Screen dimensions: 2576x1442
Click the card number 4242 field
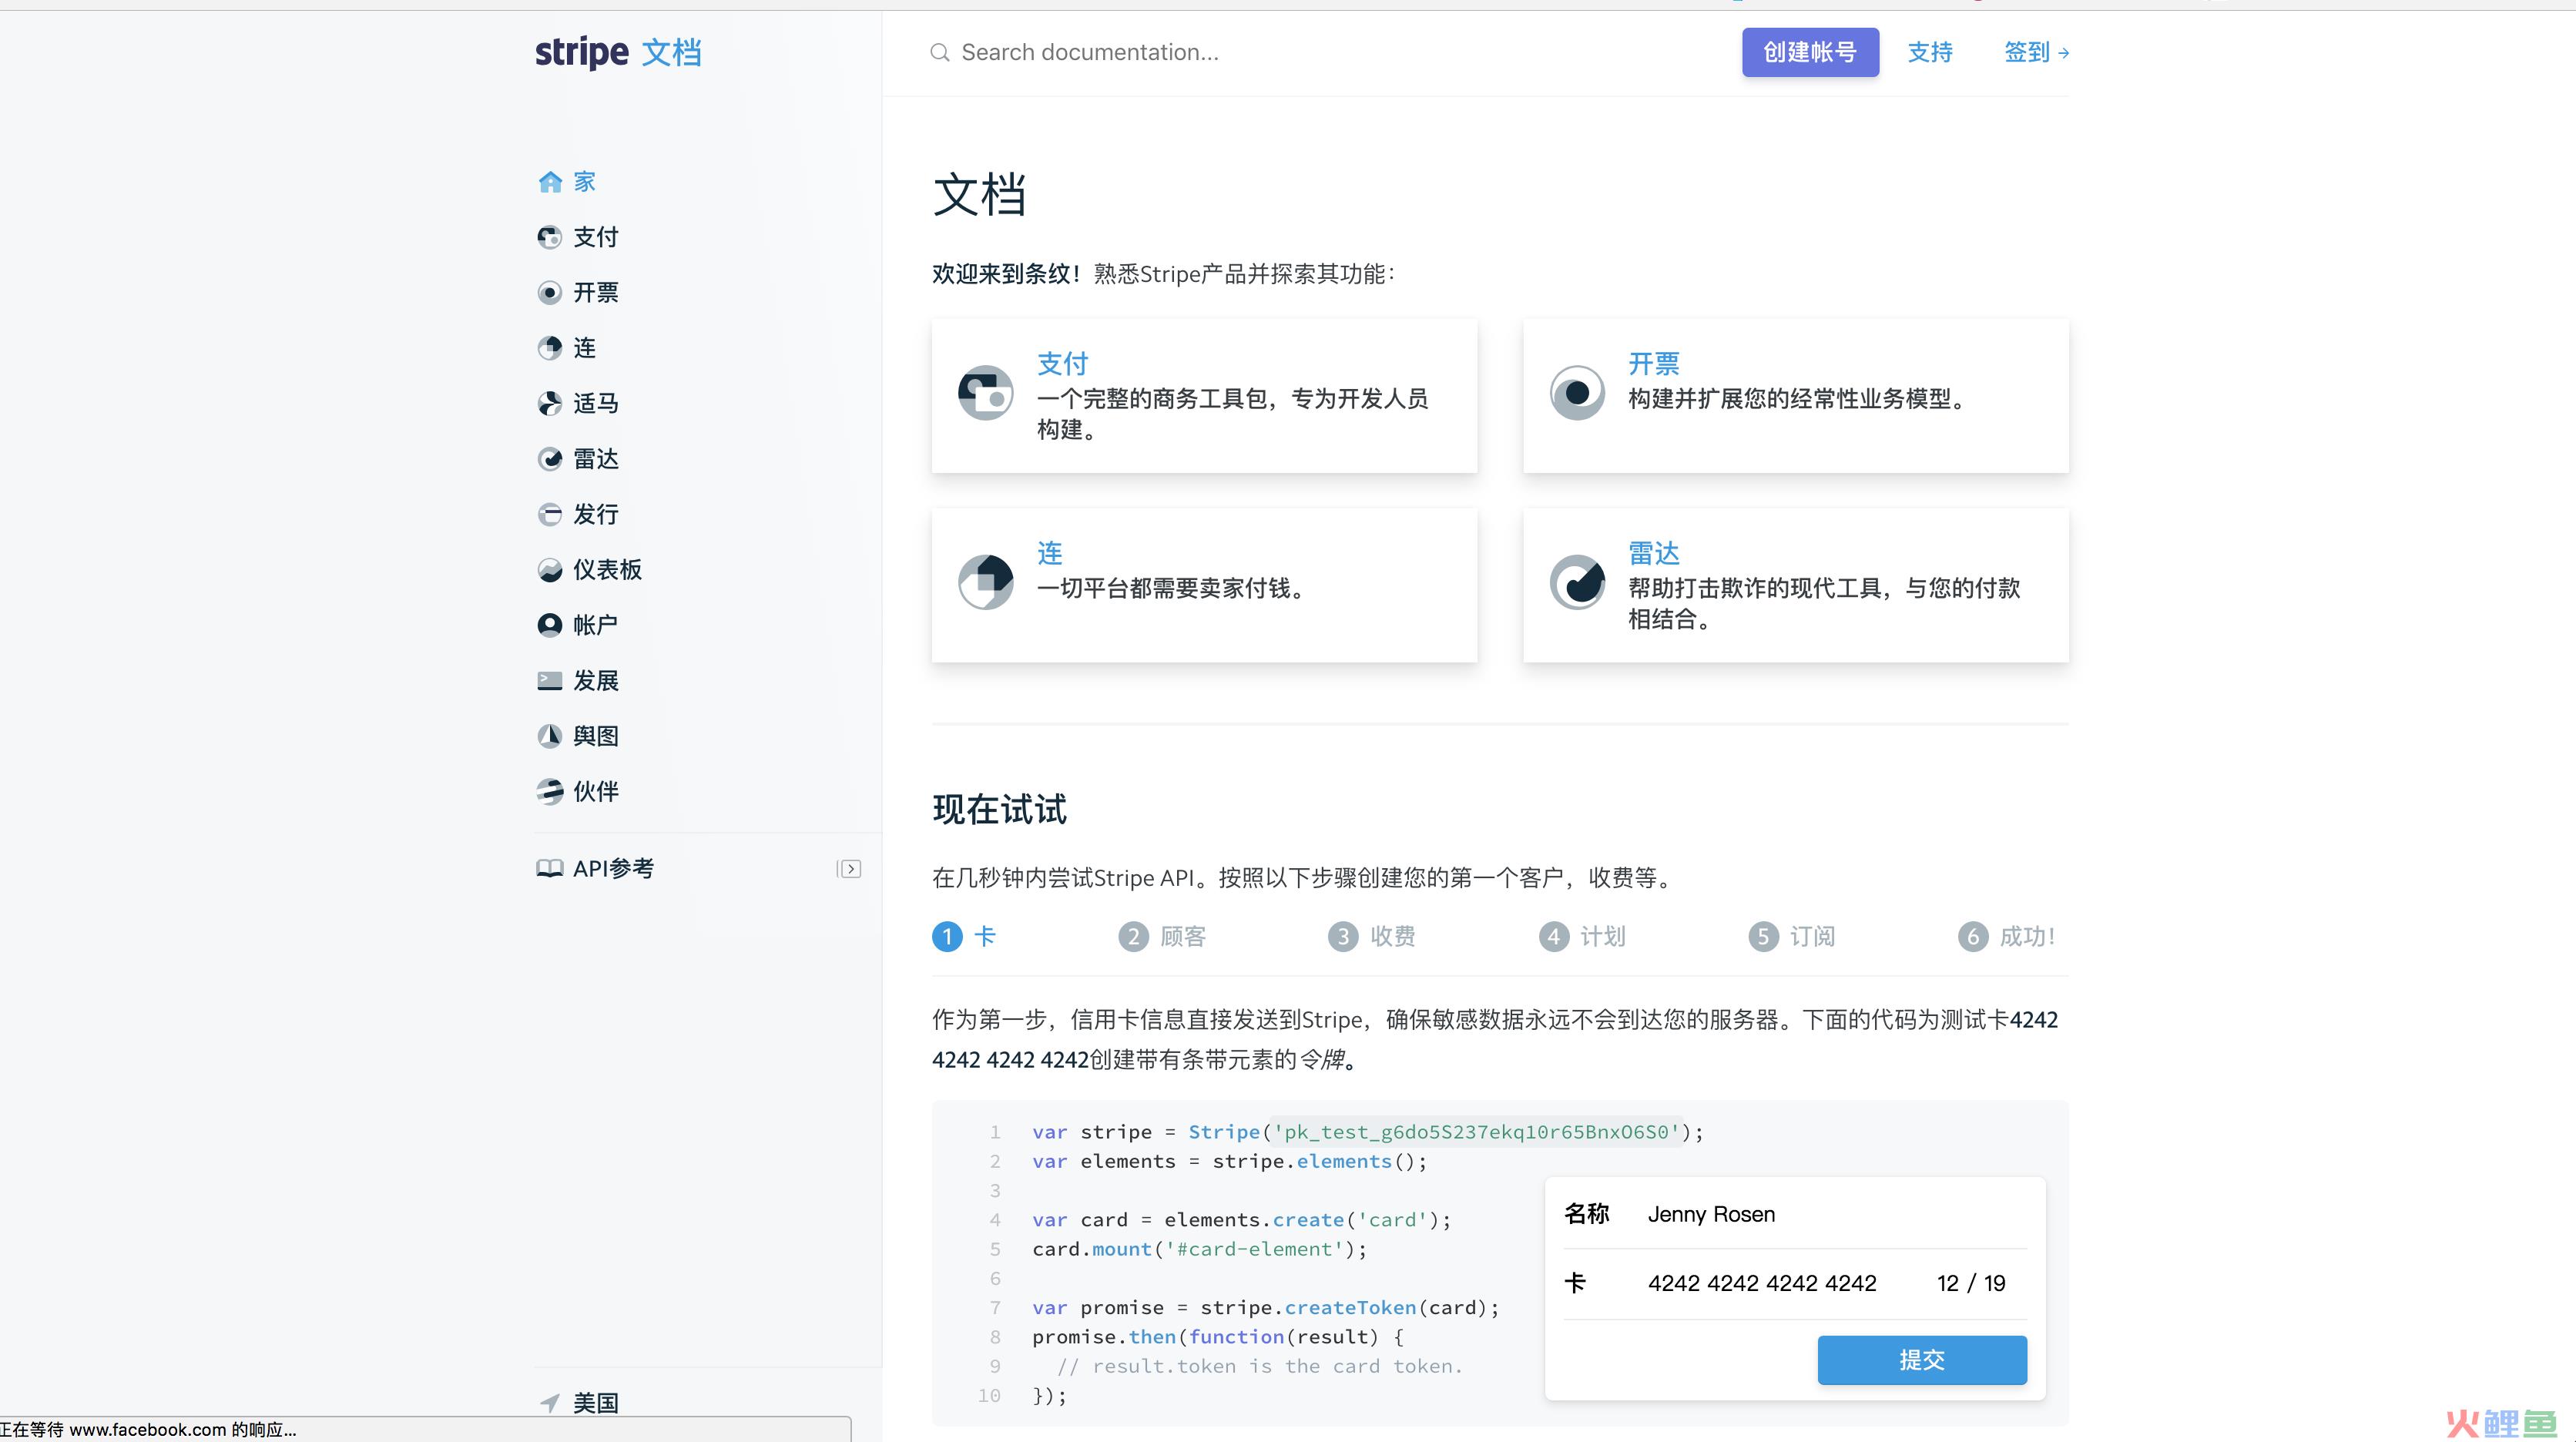coord(1762,1283)
